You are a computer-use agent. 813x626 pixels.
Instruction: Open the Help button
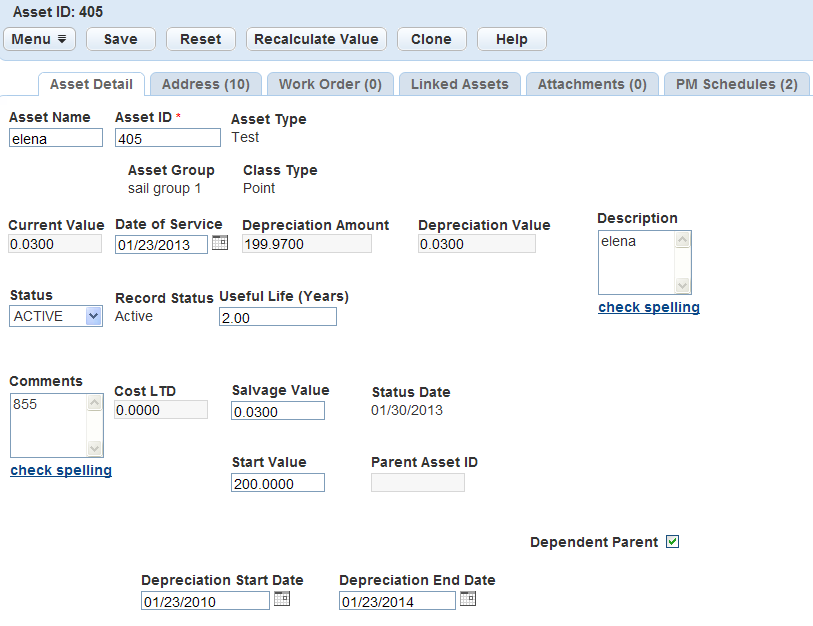coord(511,39)
